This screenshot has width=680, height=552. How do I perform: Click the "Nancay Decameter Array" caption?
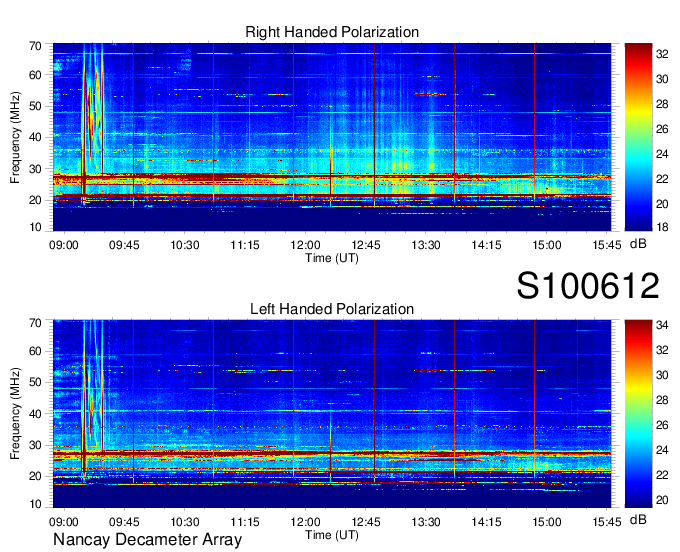click(x=147, y=539)
